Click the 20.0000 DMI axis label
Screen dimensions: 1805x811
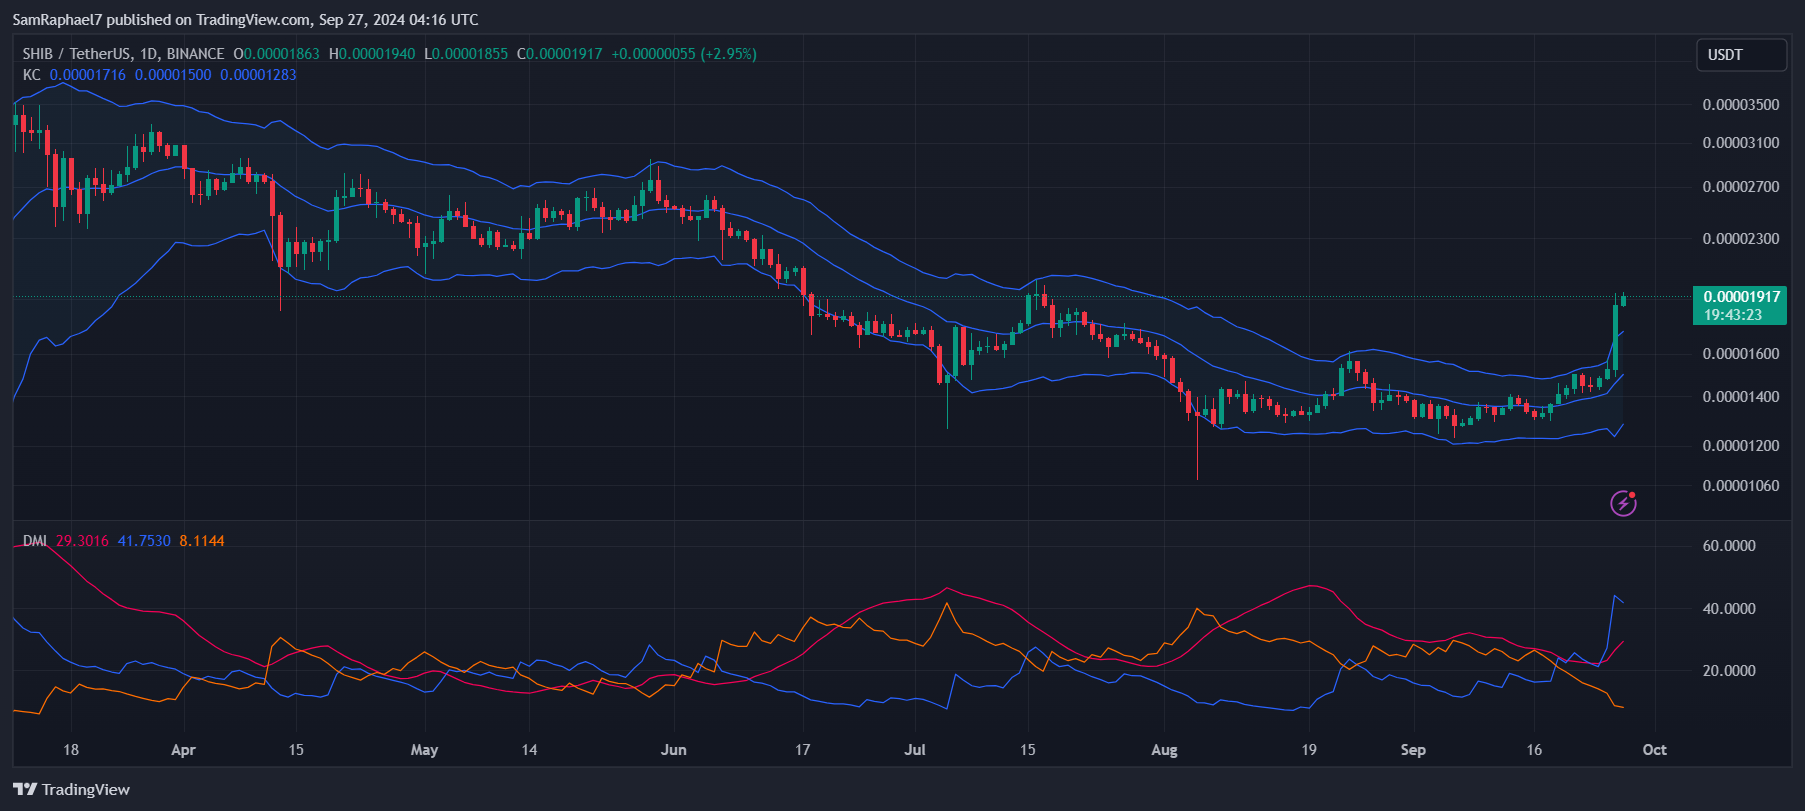pyautogui.click(x=1729, y=671)
